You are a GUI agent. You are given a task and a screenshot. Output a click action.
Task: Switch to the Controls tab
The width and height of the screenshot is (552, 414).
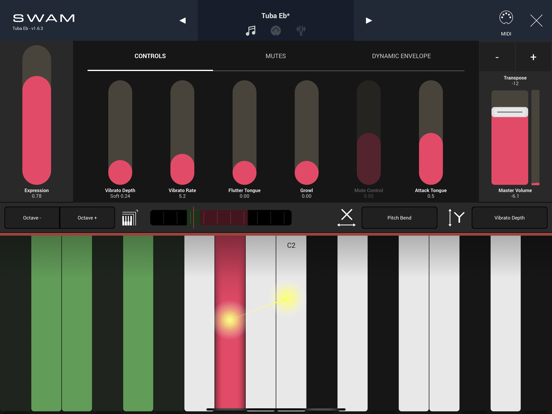coord(150,56)
